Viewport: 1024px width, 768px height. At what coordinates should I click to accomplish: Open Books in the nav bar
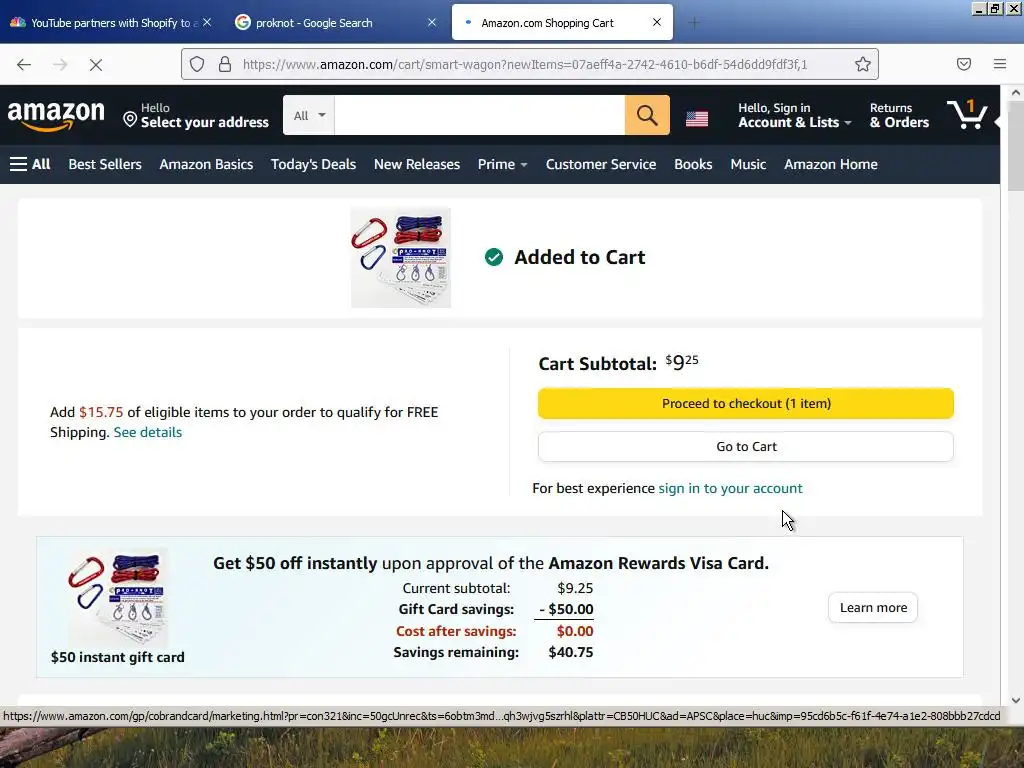click(693, 164)
